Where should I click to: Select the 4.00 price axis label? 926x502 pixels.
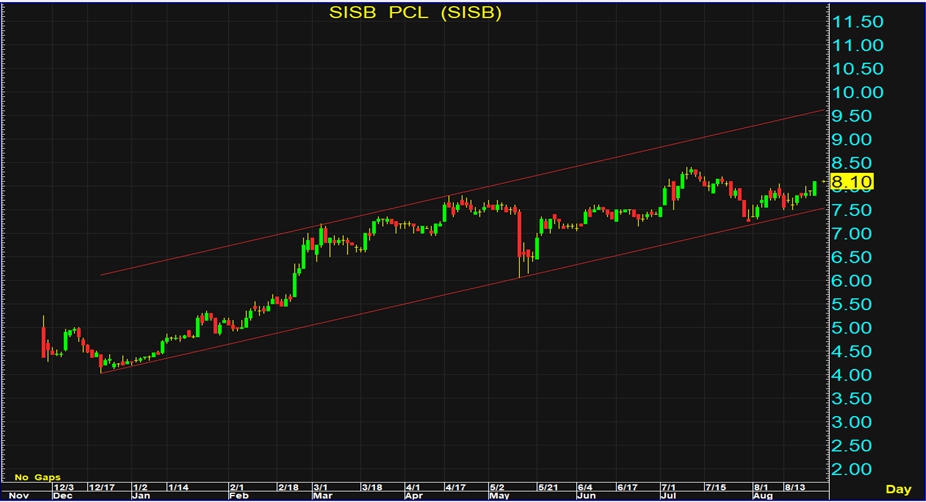[852, 376]
